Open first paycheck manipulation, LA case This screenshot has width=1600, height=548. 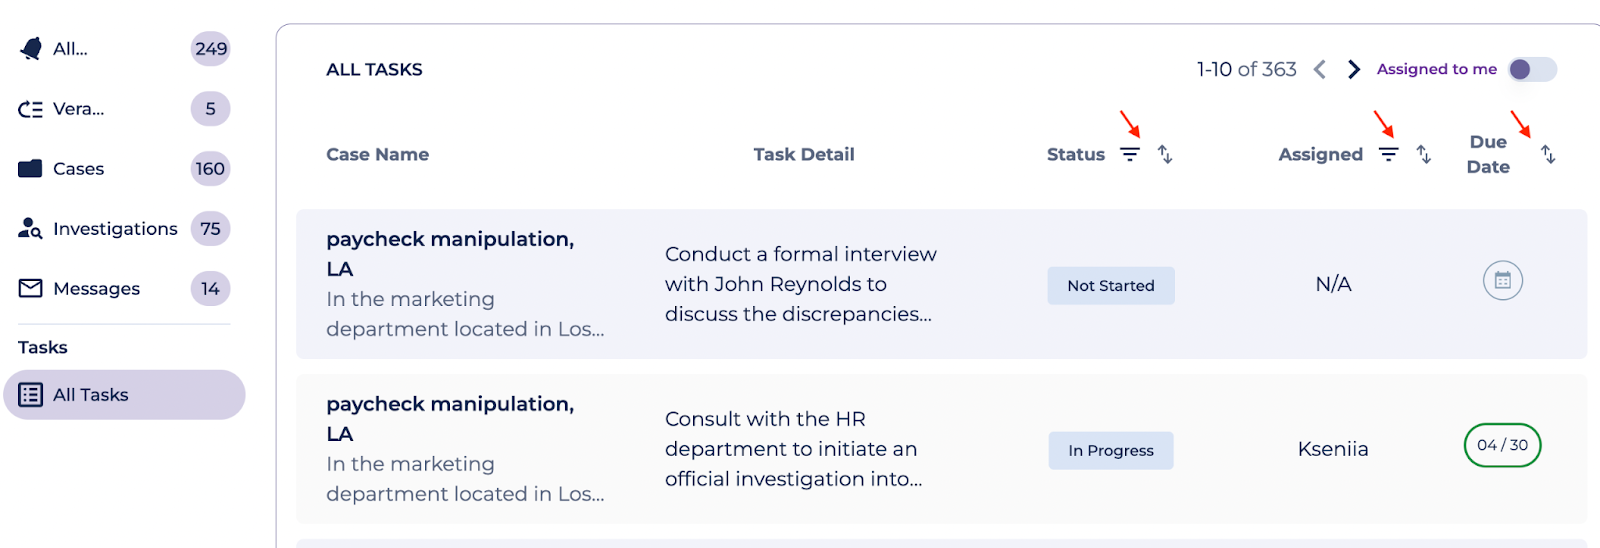[450, 240]
